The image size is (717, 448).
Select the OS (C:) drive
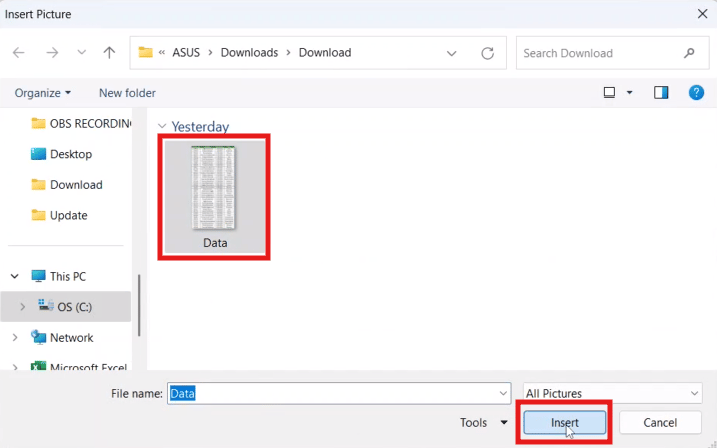click(65, 306)
